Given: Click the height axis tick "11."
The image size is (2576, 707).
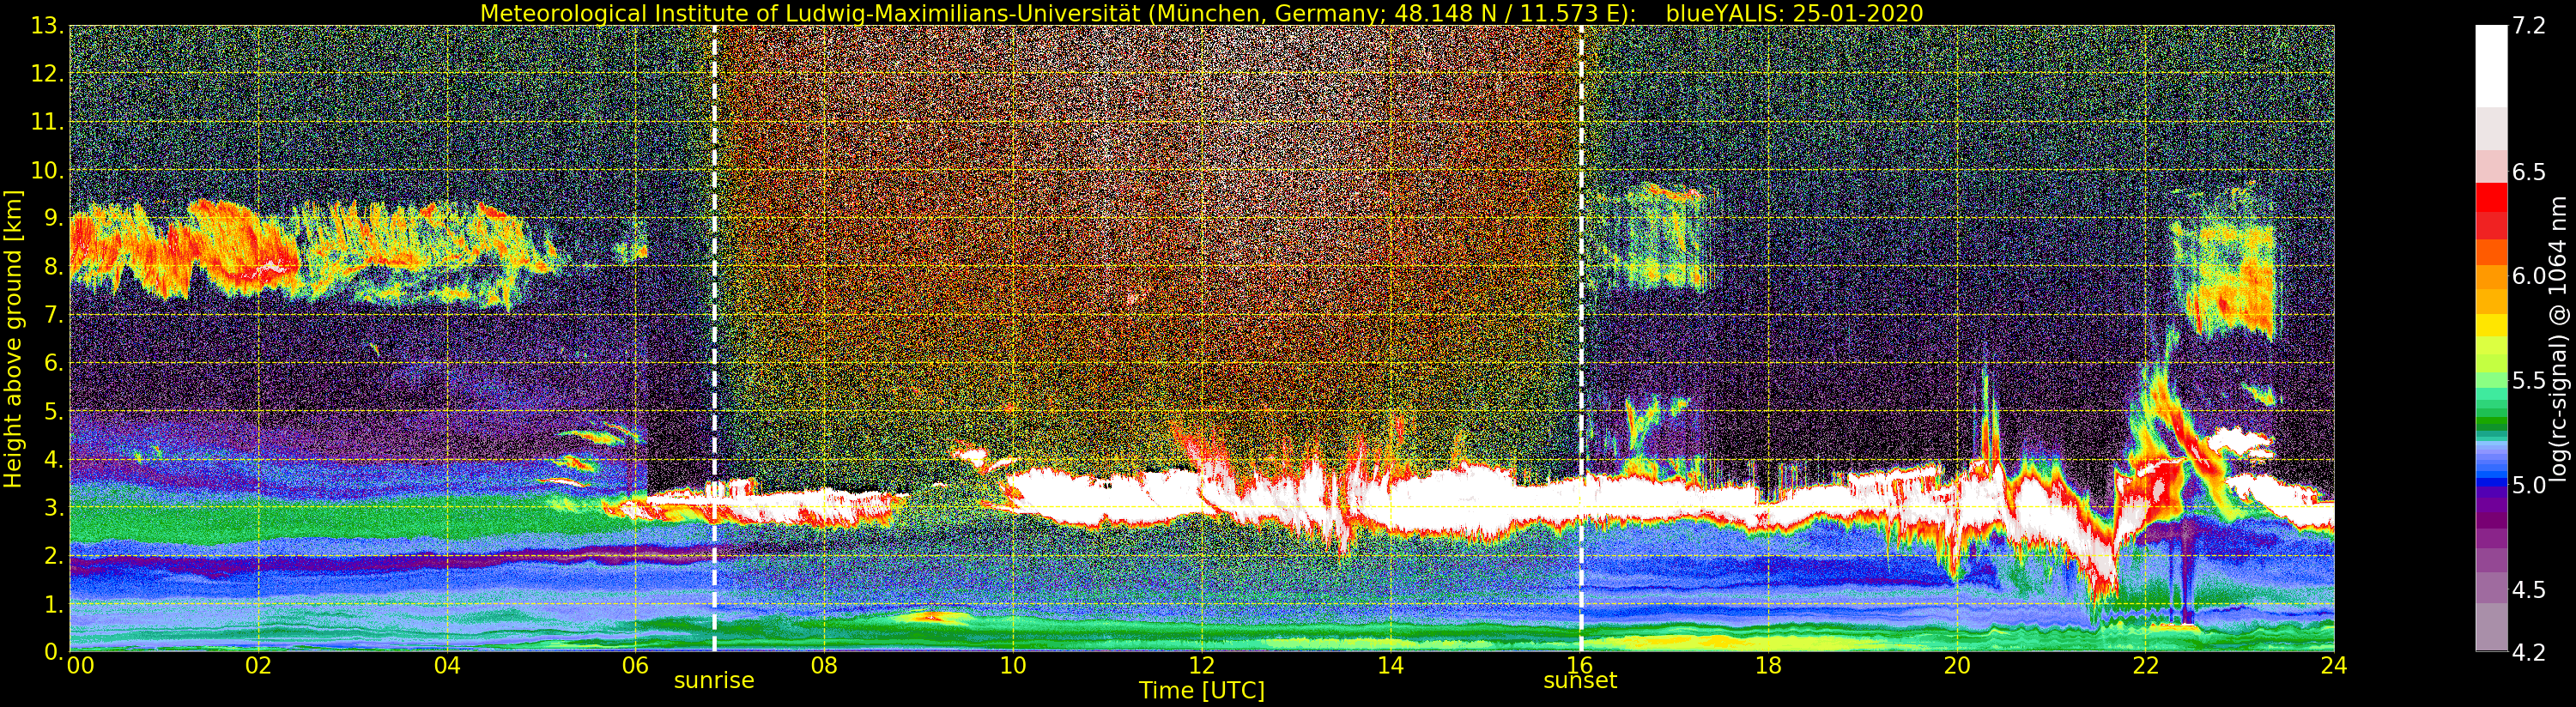Looking at the screenshot, I should coord(48,122).
